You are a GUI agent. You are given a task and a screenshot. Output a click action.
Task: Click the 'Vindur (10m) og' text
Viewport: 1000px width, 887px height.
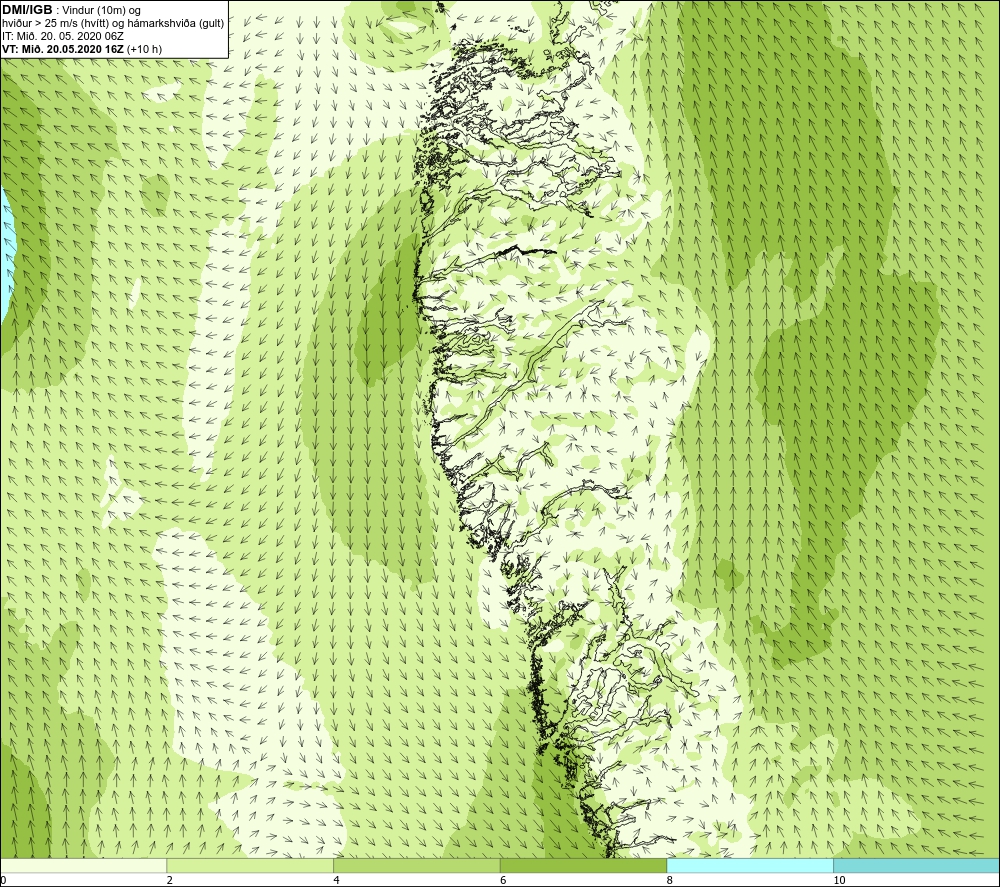101,10
